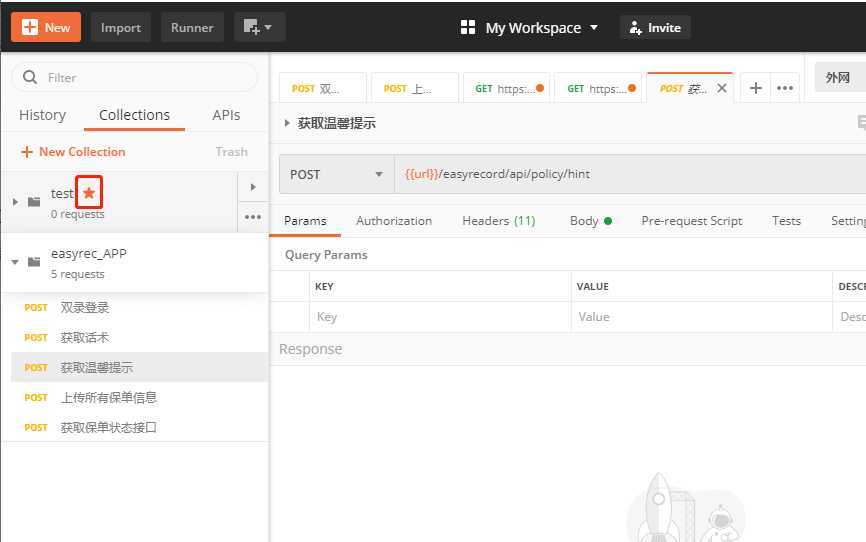Select the test collection folder icon
Screen dimensions: 866x542
tap(34, 202)
